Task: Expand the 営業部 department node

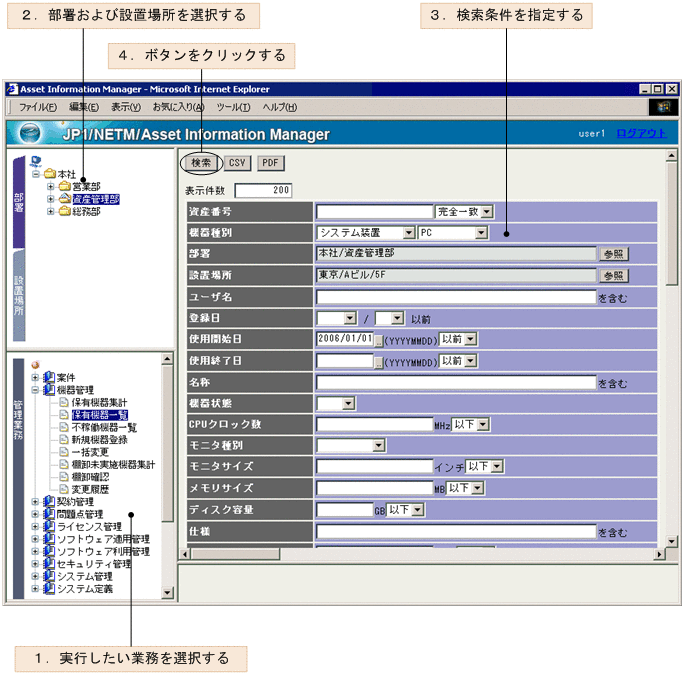Action: [x=51, y=186]
